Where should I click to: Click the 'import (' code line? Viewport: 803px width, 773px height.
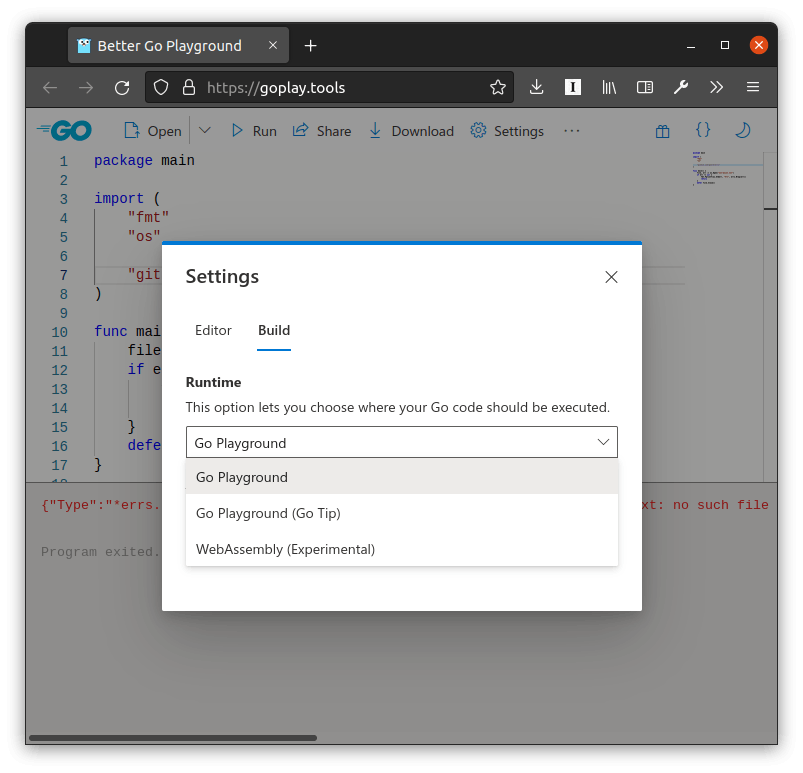pyautogui.click(x=127, y=198)
